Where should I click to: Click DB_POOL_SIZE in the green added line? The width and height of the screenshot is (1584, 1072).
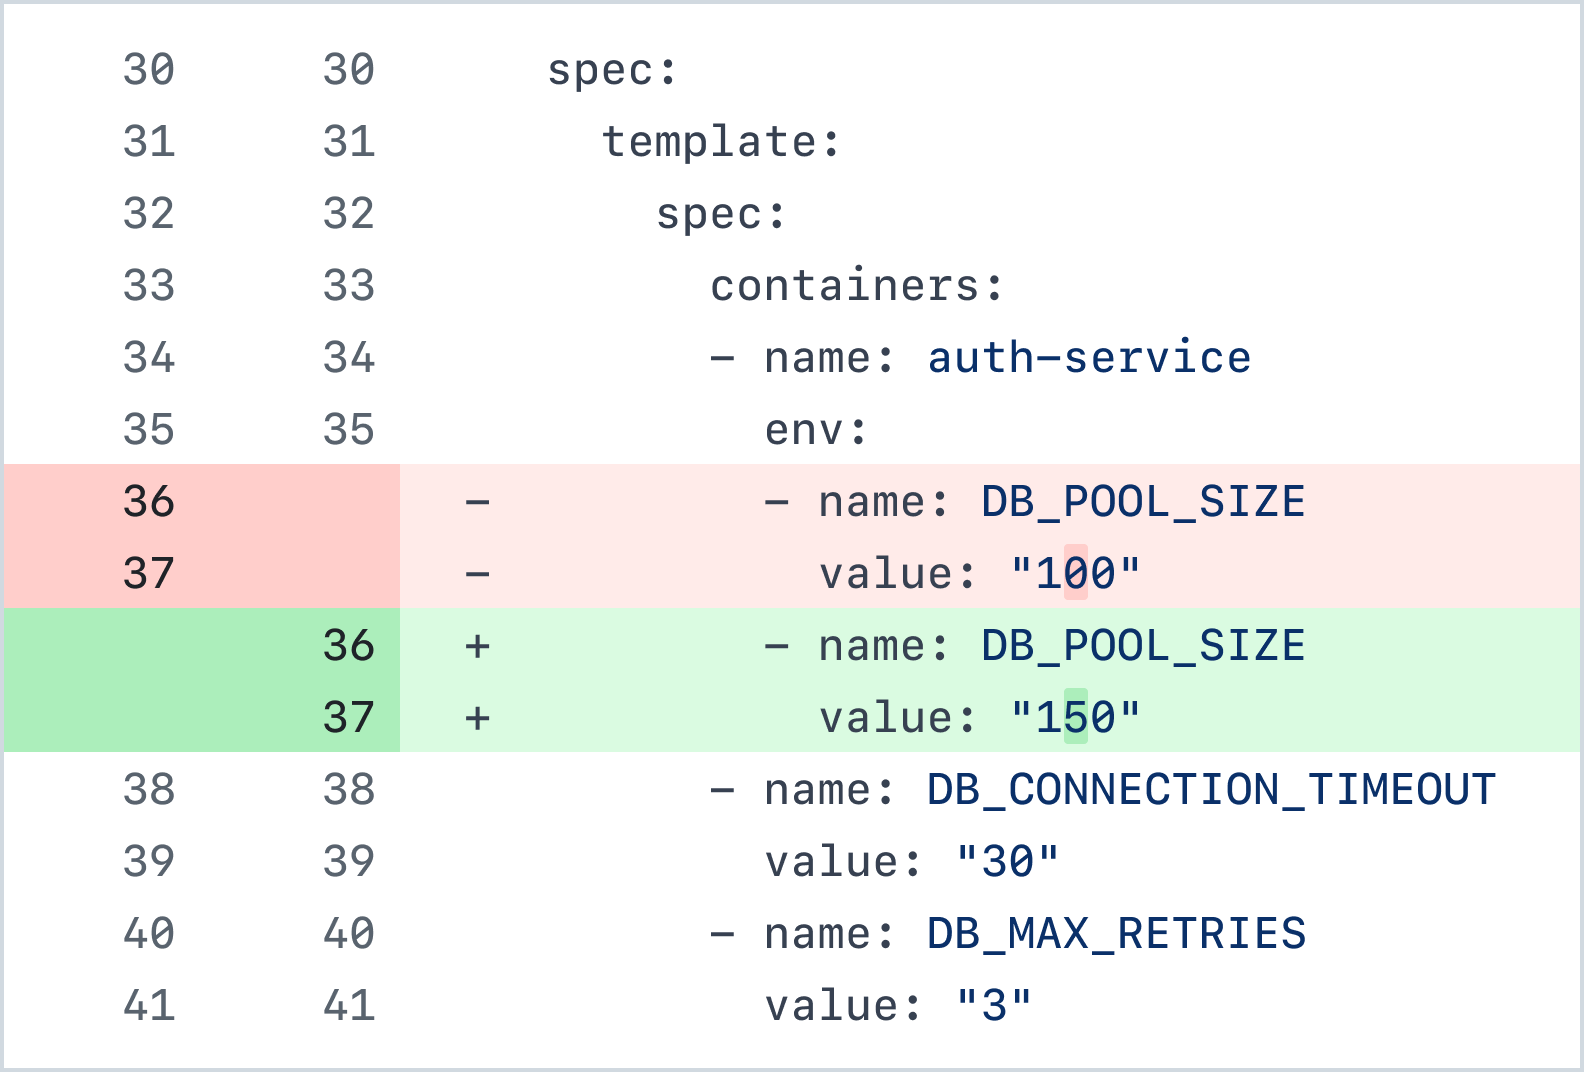click(x=1143, y=646)
